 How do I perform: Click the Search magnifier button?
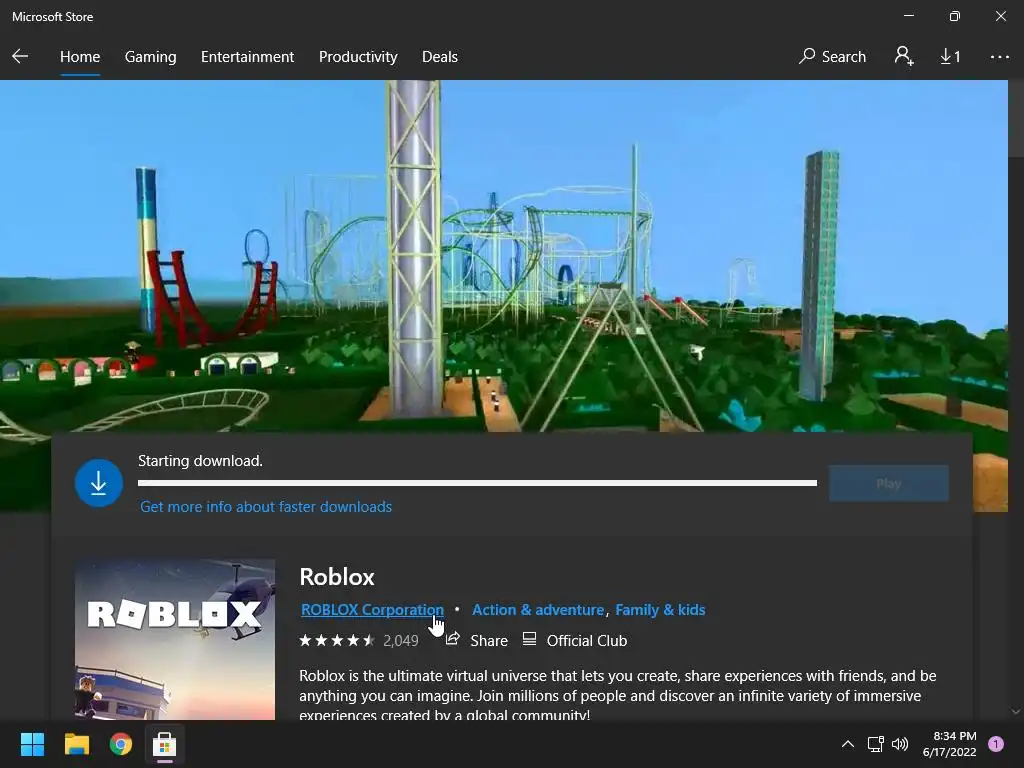832,57
